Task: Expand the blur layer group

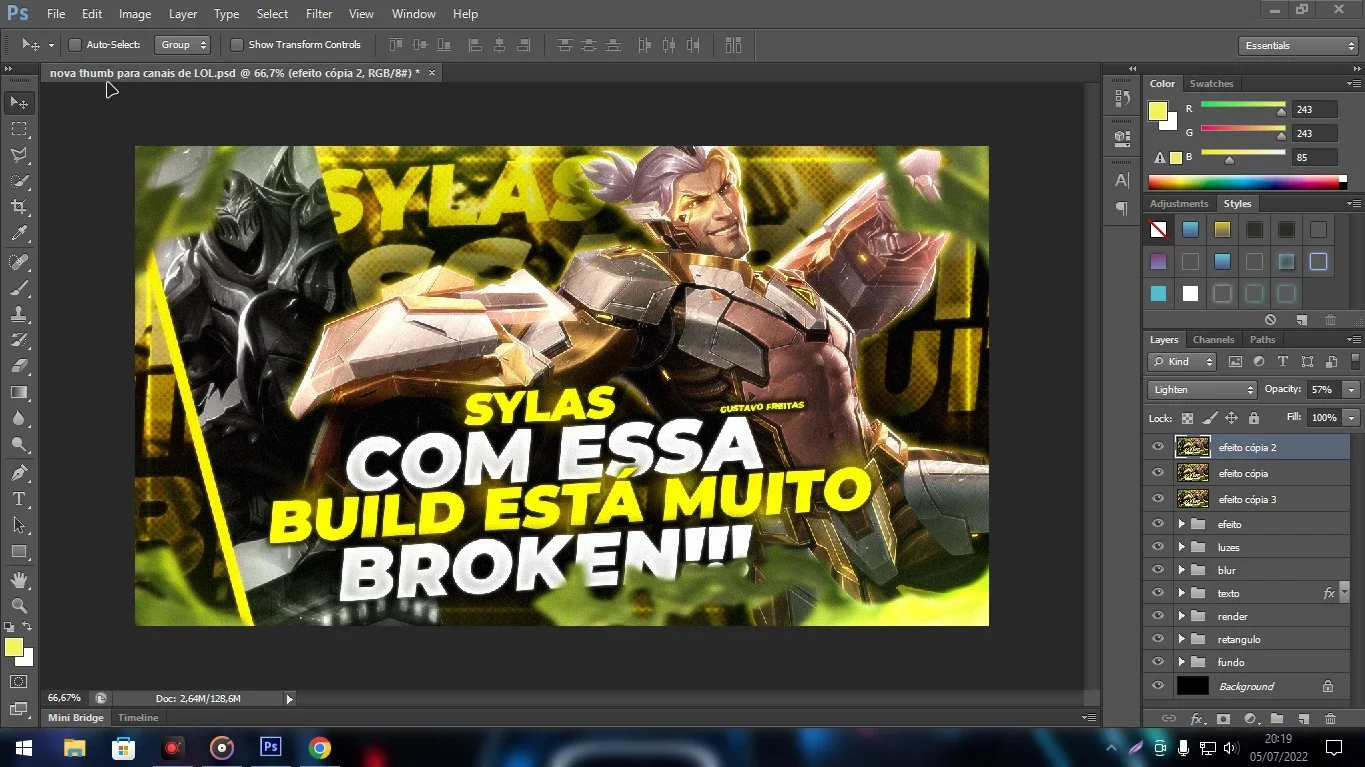Action: point(1181,570)
